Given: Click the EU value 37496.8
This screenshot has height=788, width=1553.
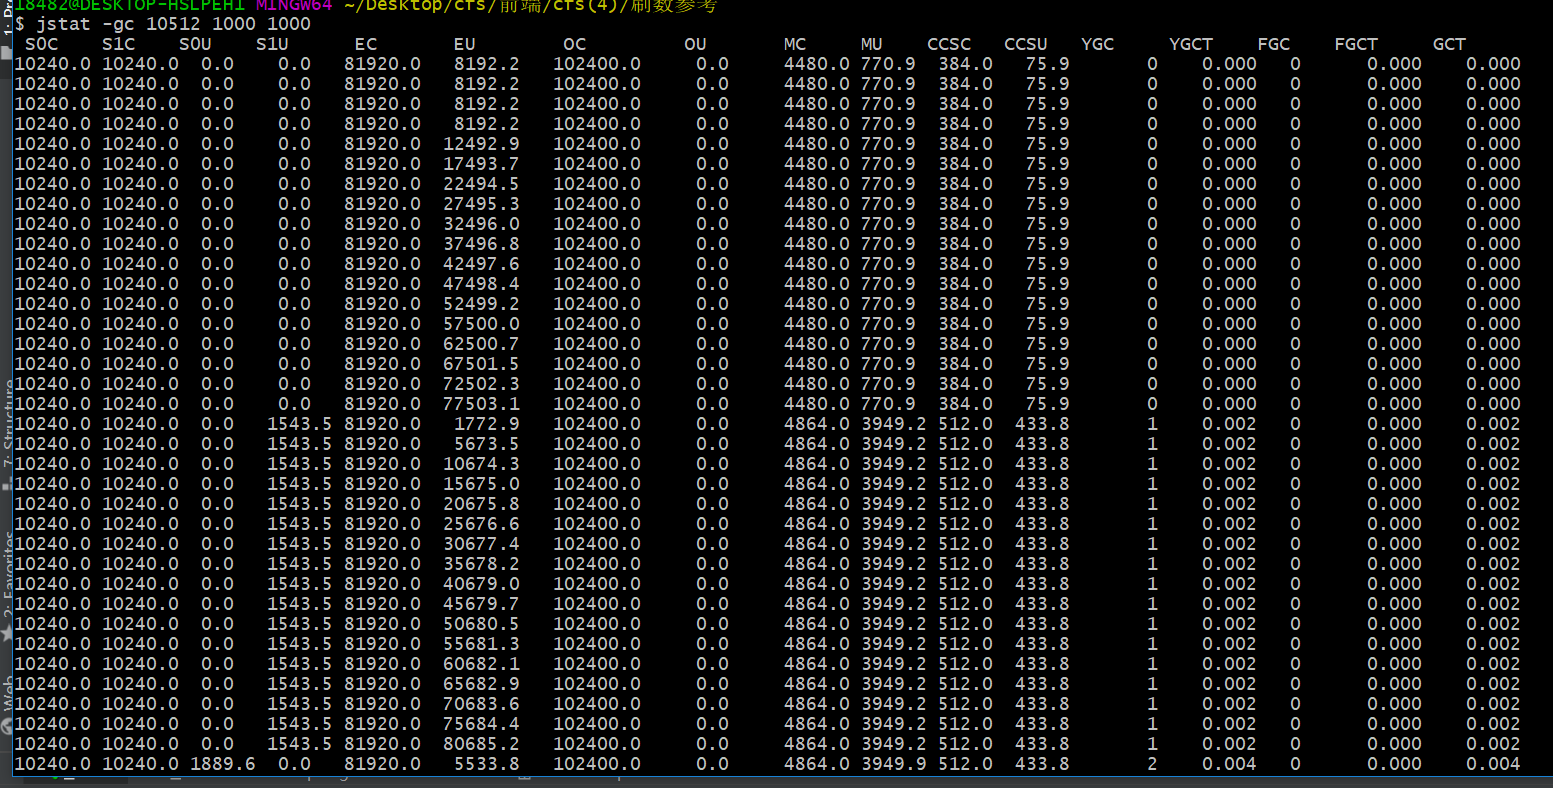Looking at the screenshot, I should (x=482, y=244).
